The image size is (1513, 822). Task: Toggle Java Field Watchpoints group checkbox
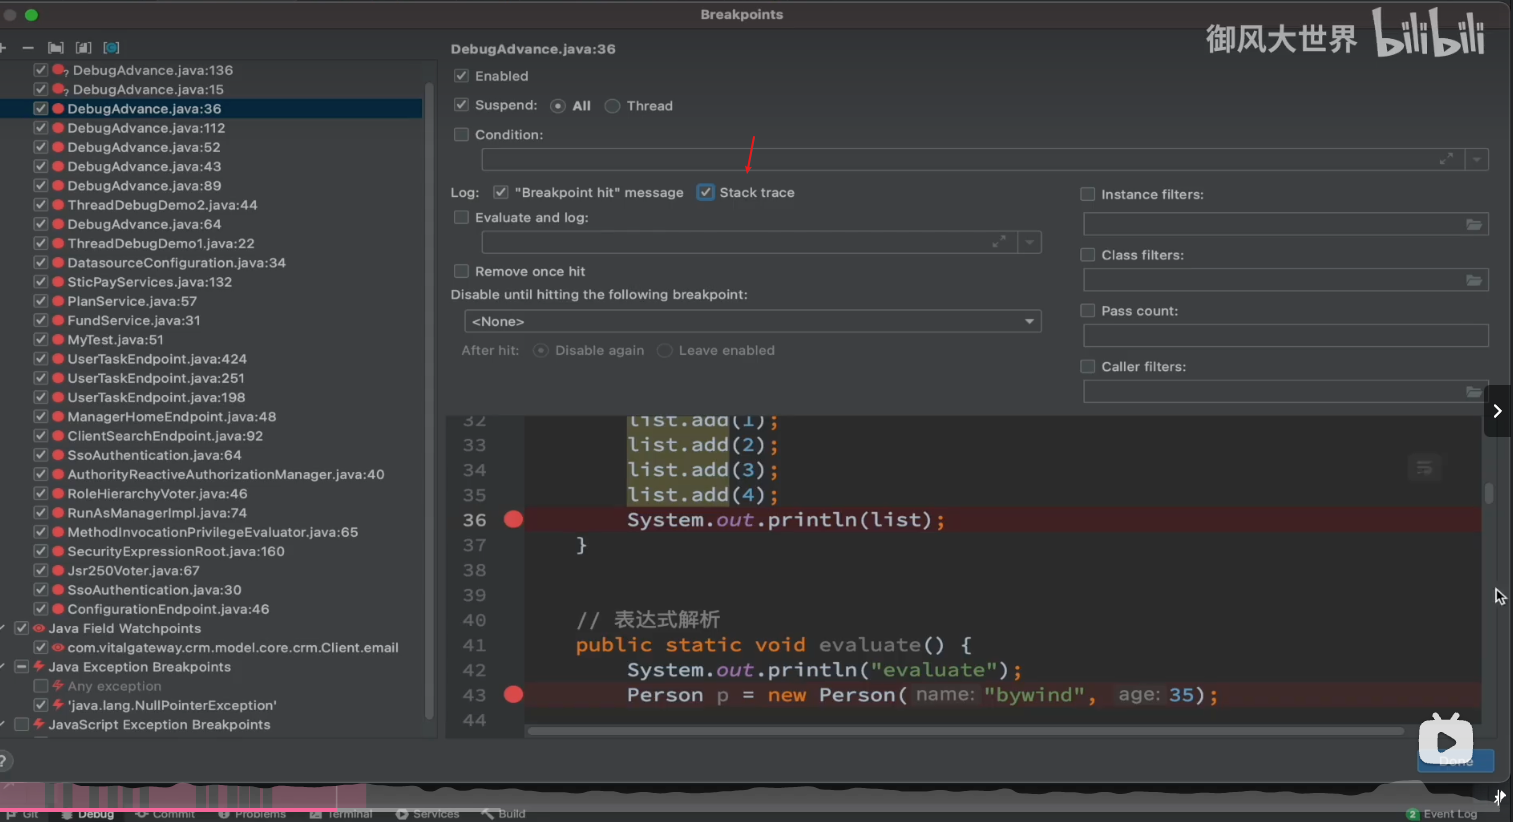pos(21,628)
